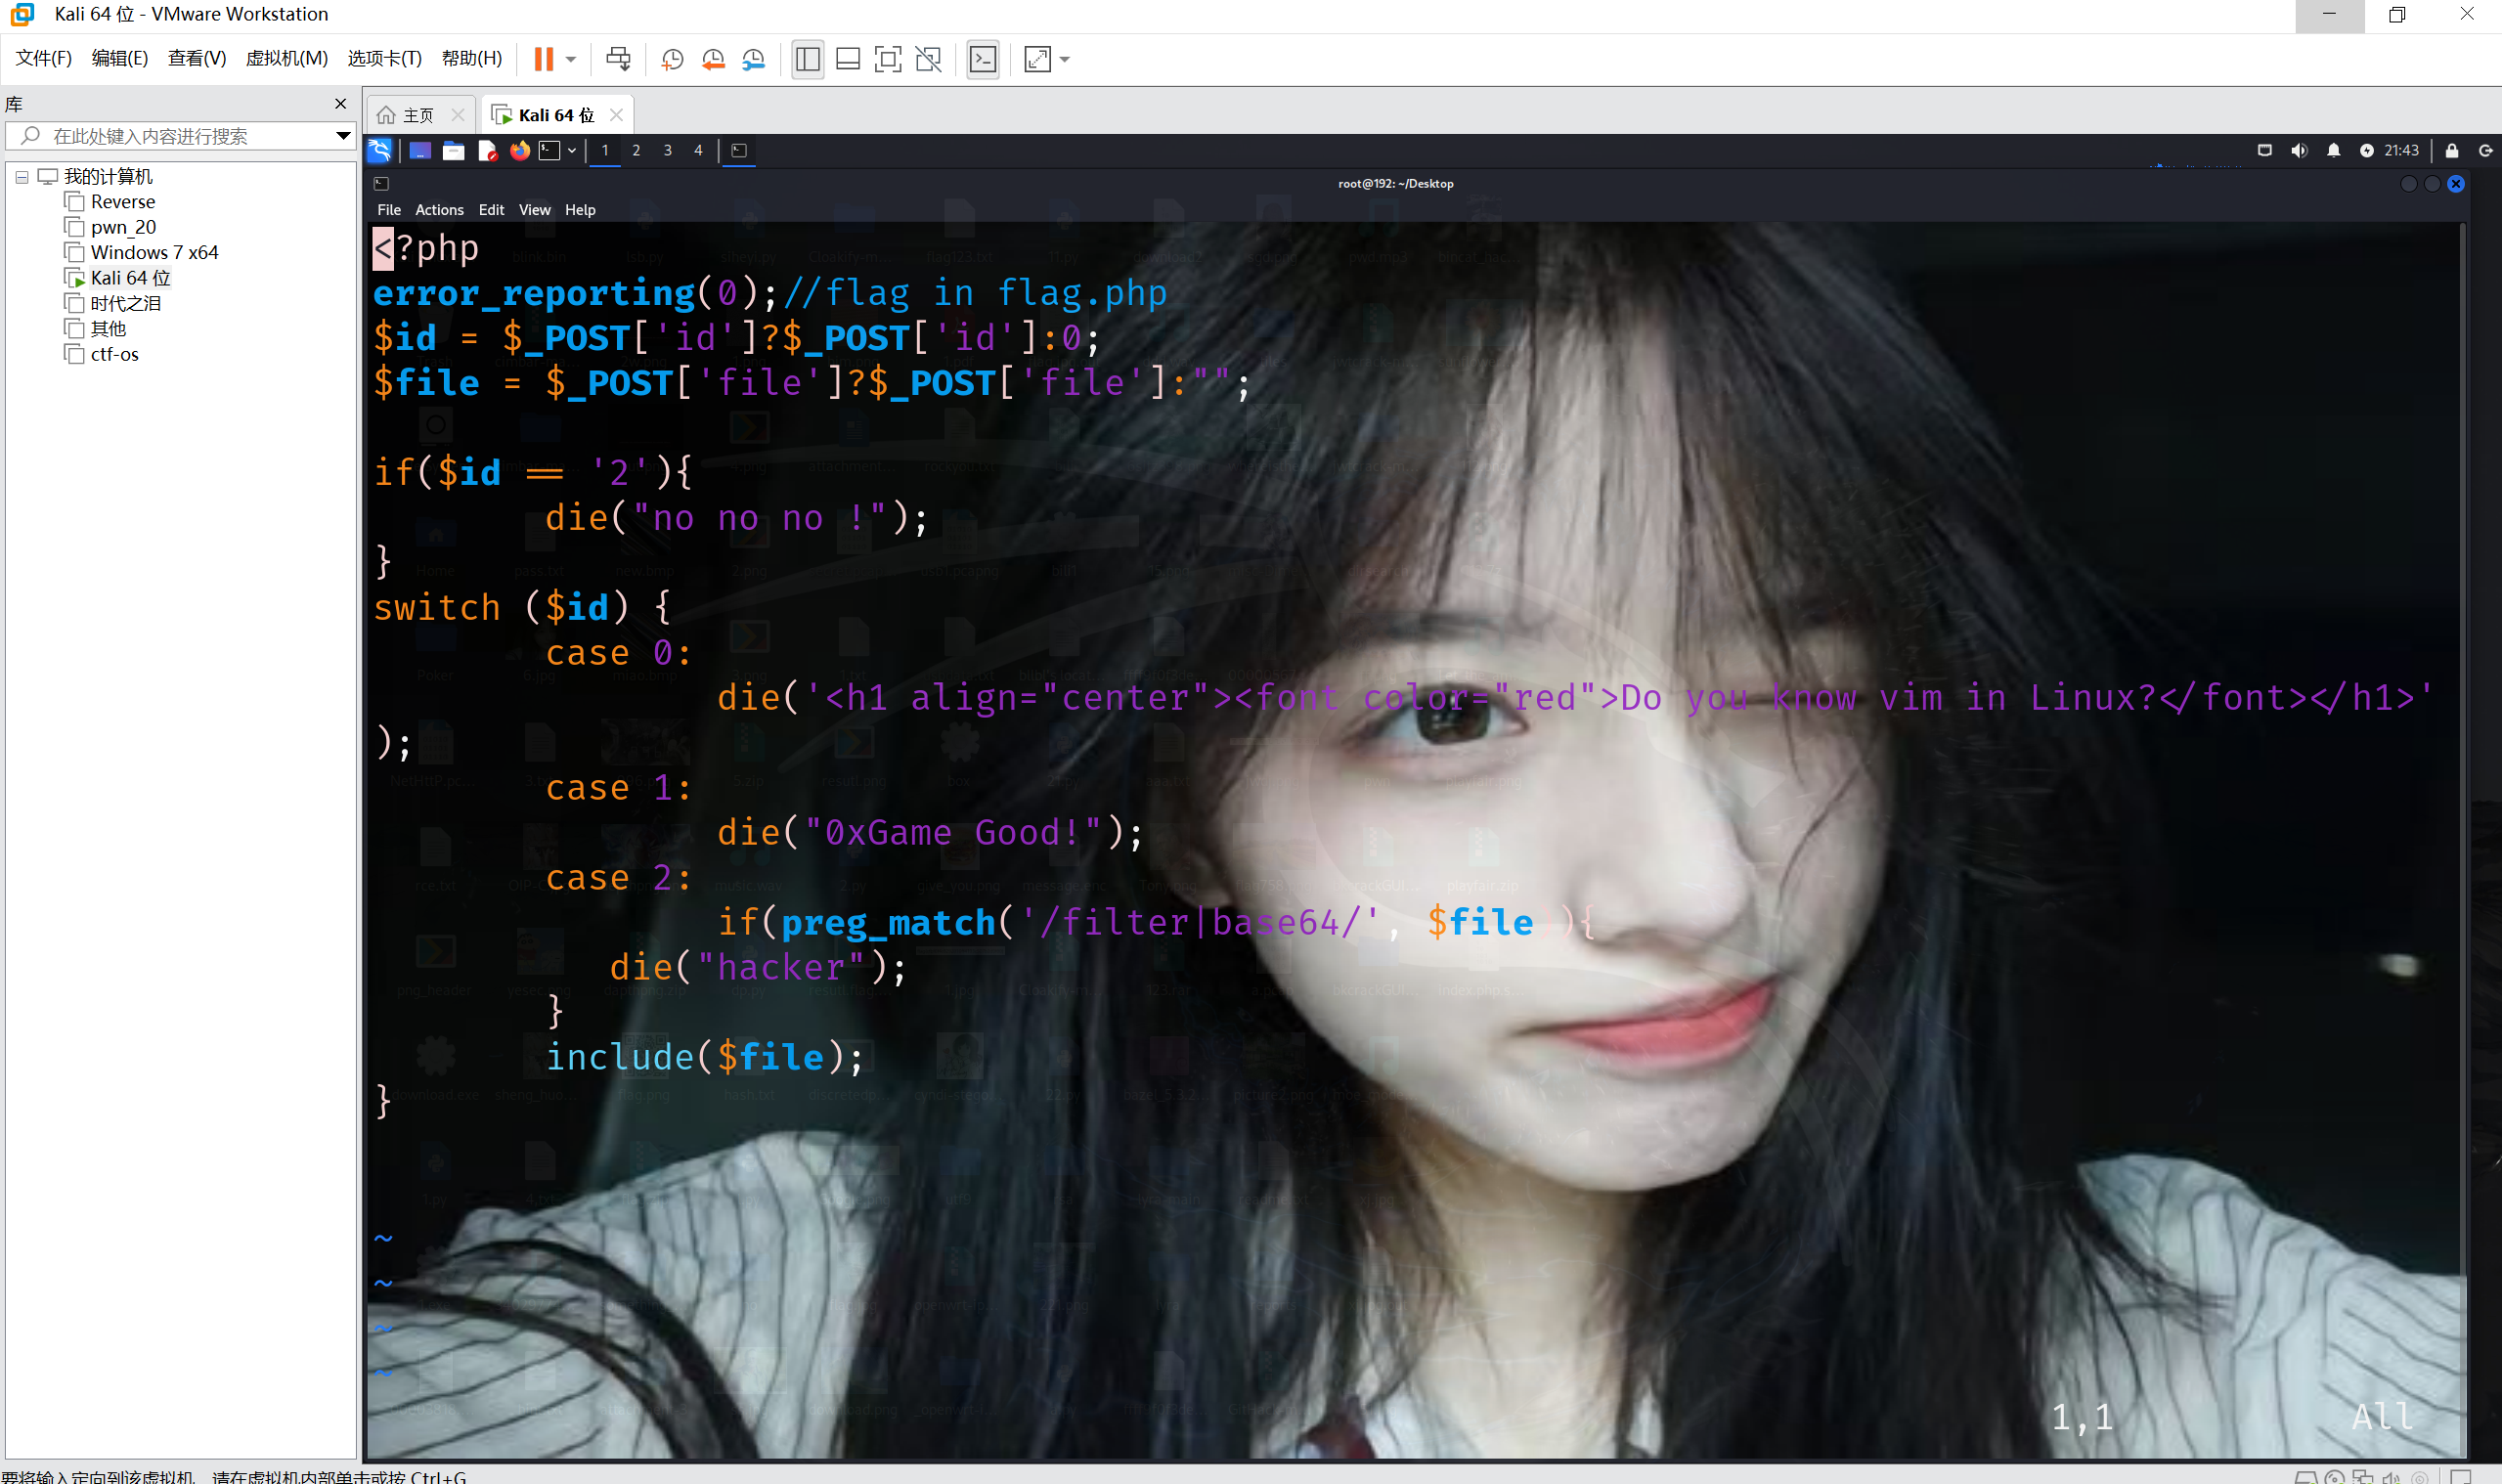Launch terminal emulator from Kali panel
The width and height of the screenshot is (2502, 1484).
(549, 150)
